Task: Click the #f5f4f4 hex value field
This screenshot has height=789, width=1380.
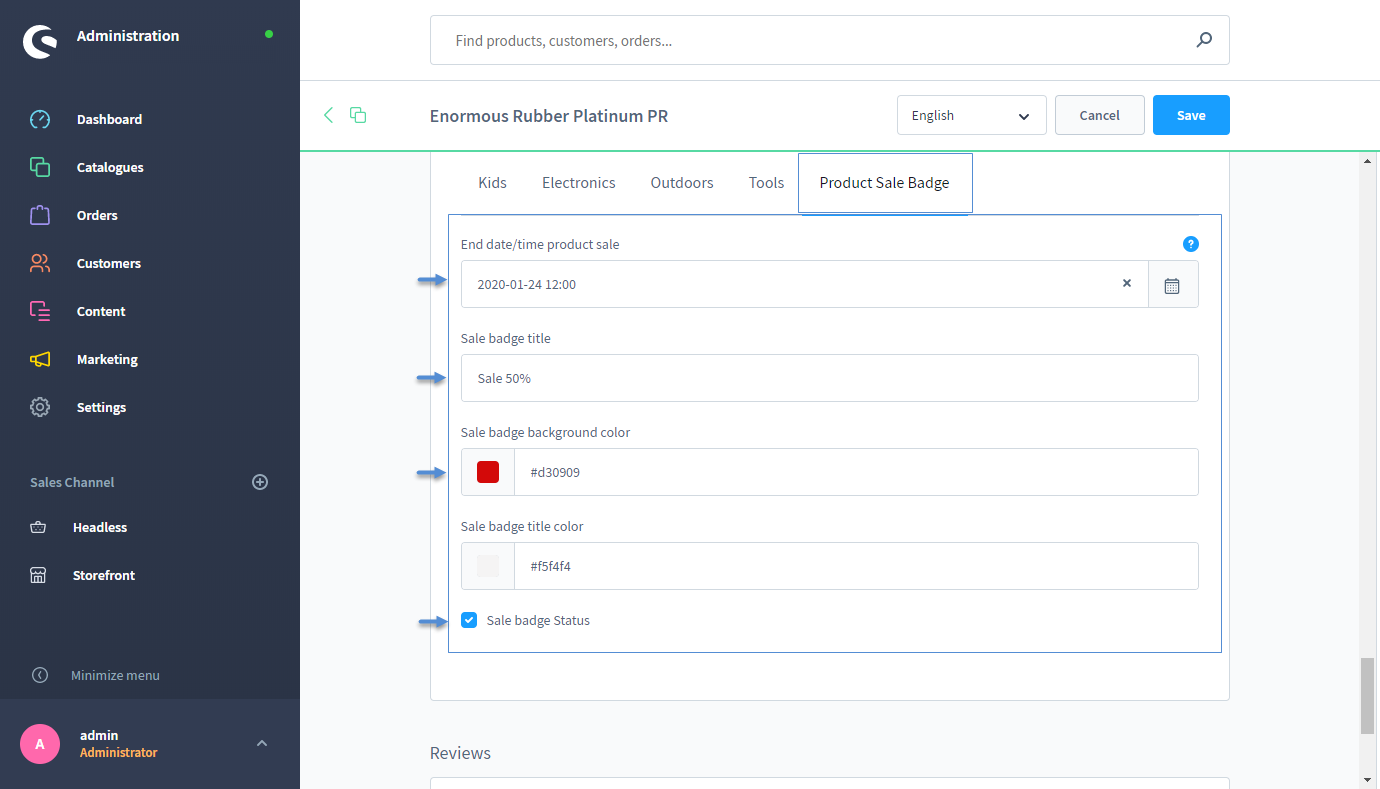Action: [x=856, y=566]
